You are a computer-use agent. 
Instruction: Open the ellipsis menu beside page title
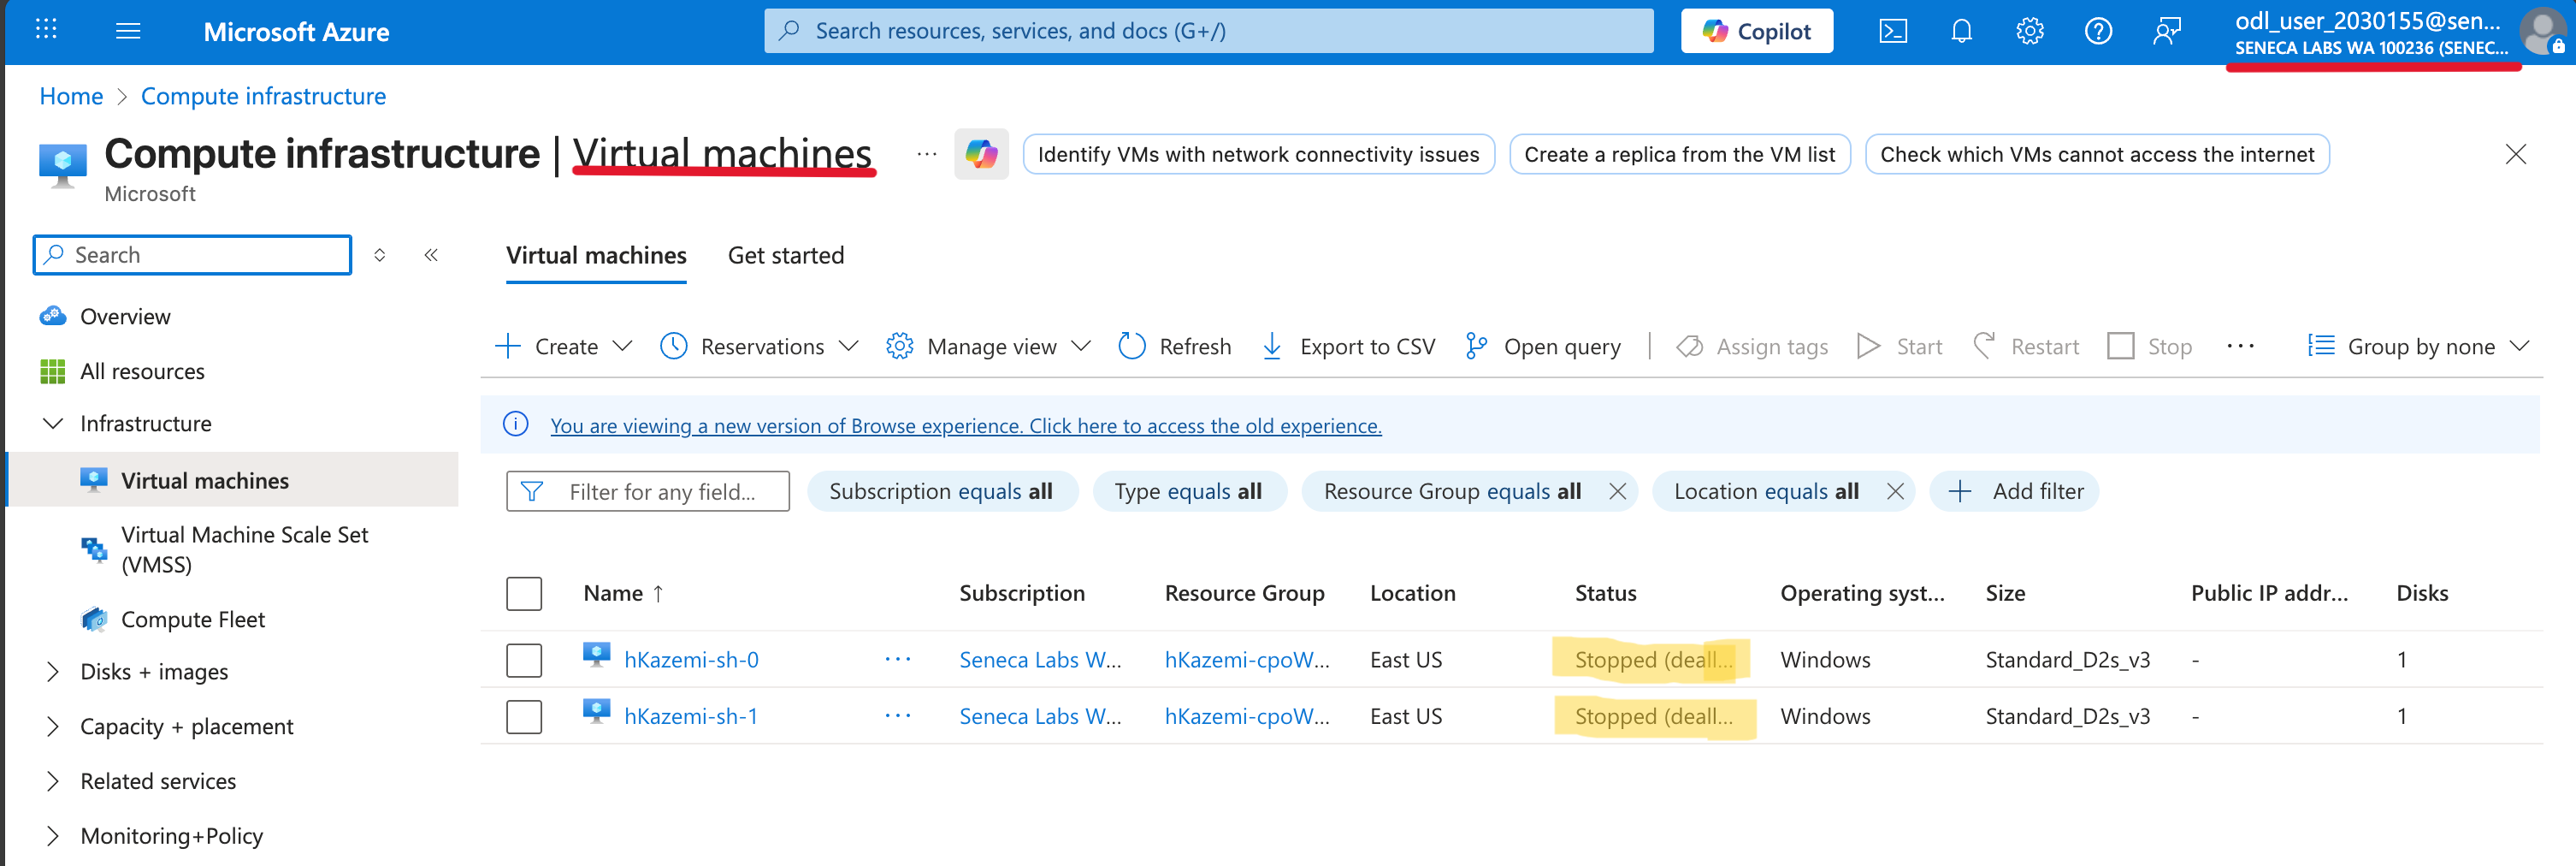click(927, 154)
